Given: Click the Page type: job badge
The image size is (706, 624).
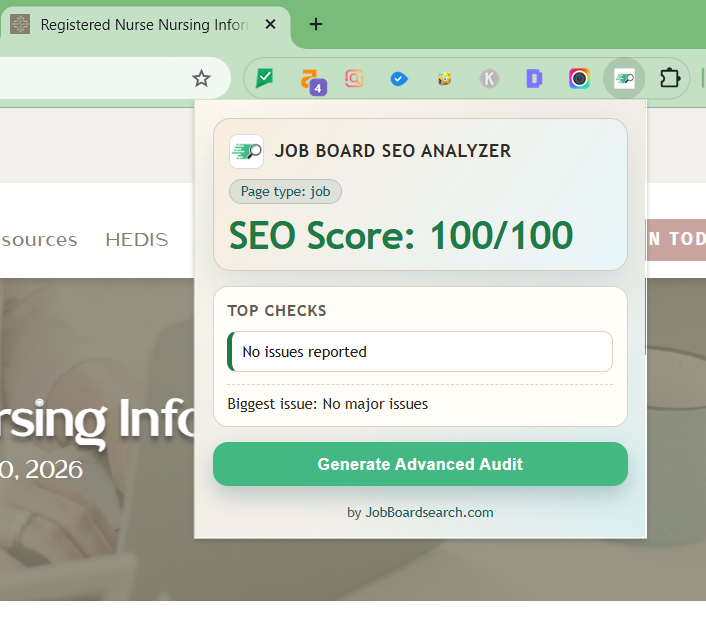Looking at the screenshot, I should (x=285, y=192).
